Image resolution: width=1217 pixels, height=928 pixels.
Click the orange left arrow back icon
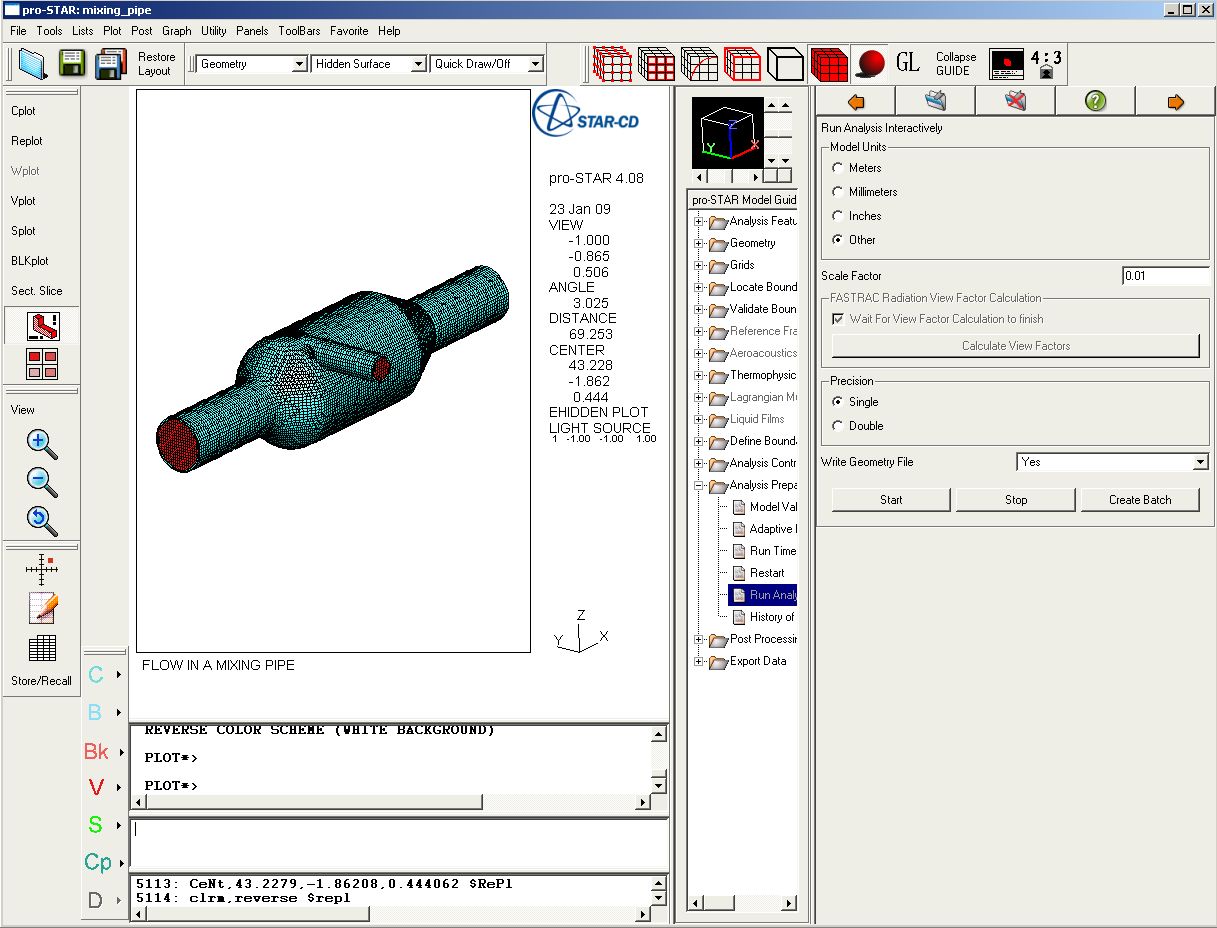(855, 101)
